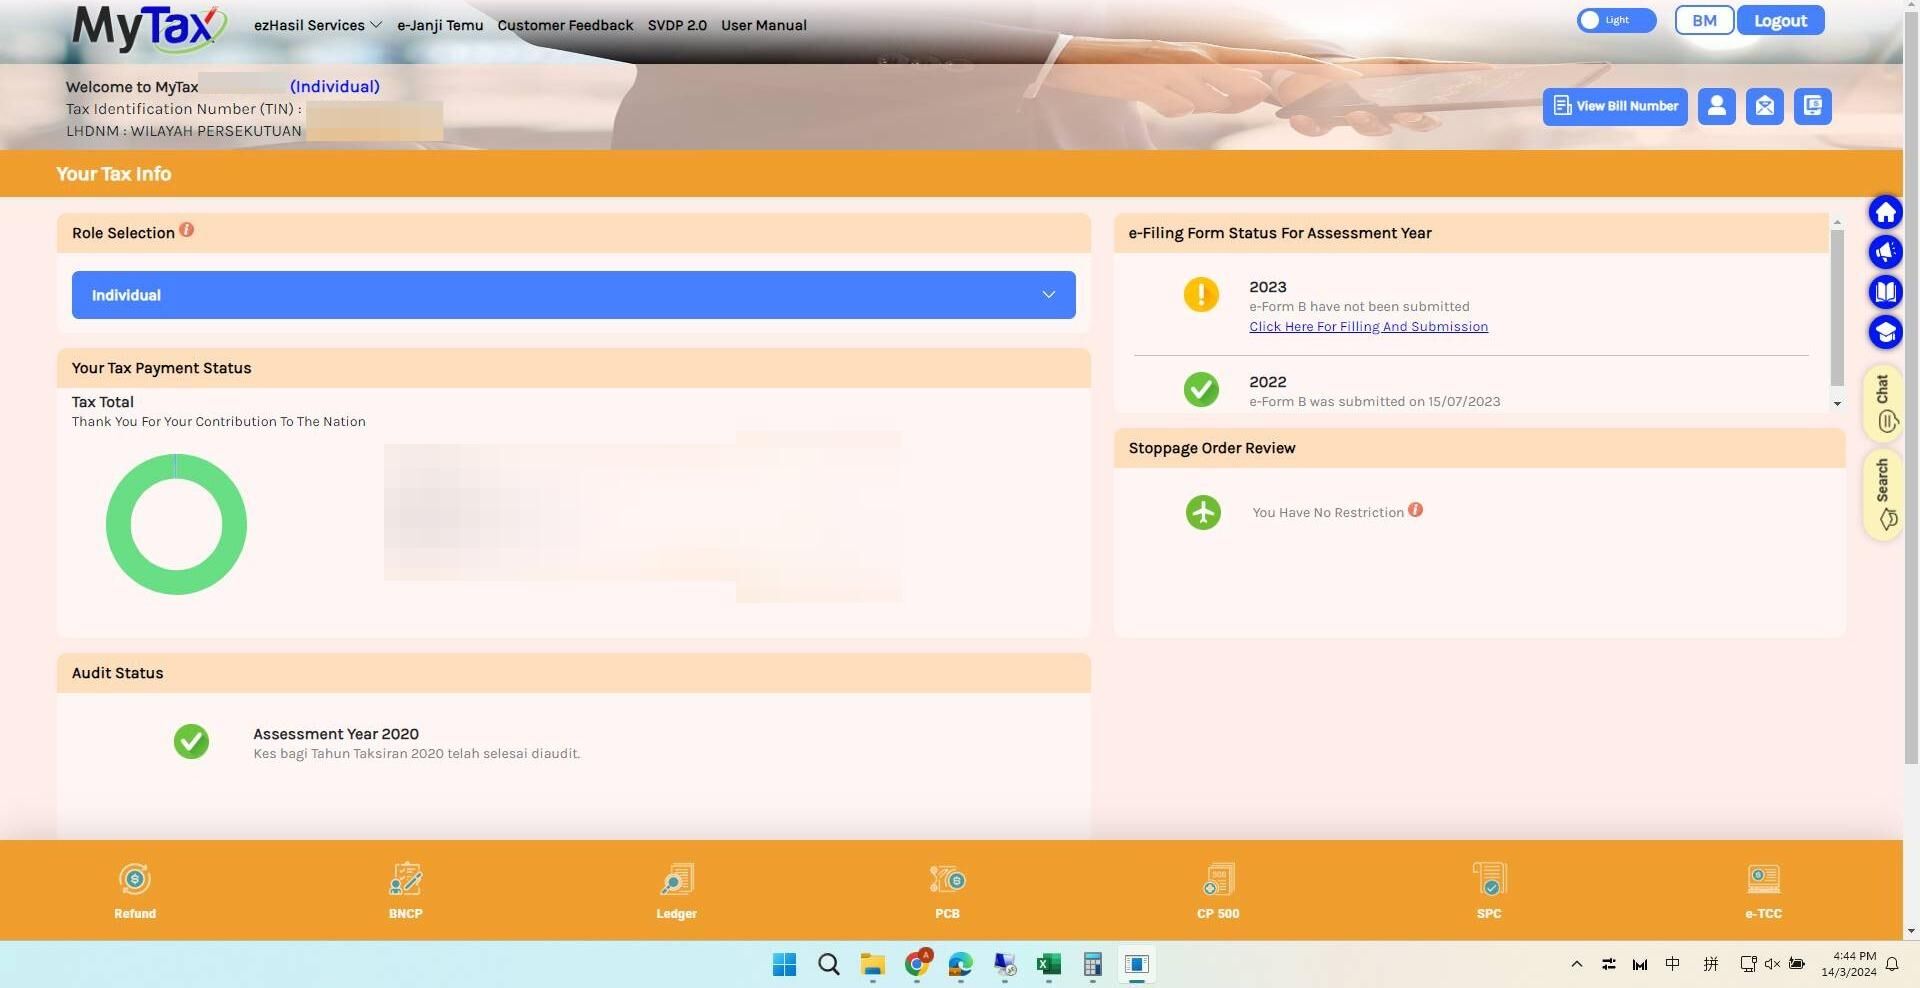The height and width of the screenshot is (988, 1920).
Task: Show hidden system tray icons chevron
Action: [x=1576, y=964]
